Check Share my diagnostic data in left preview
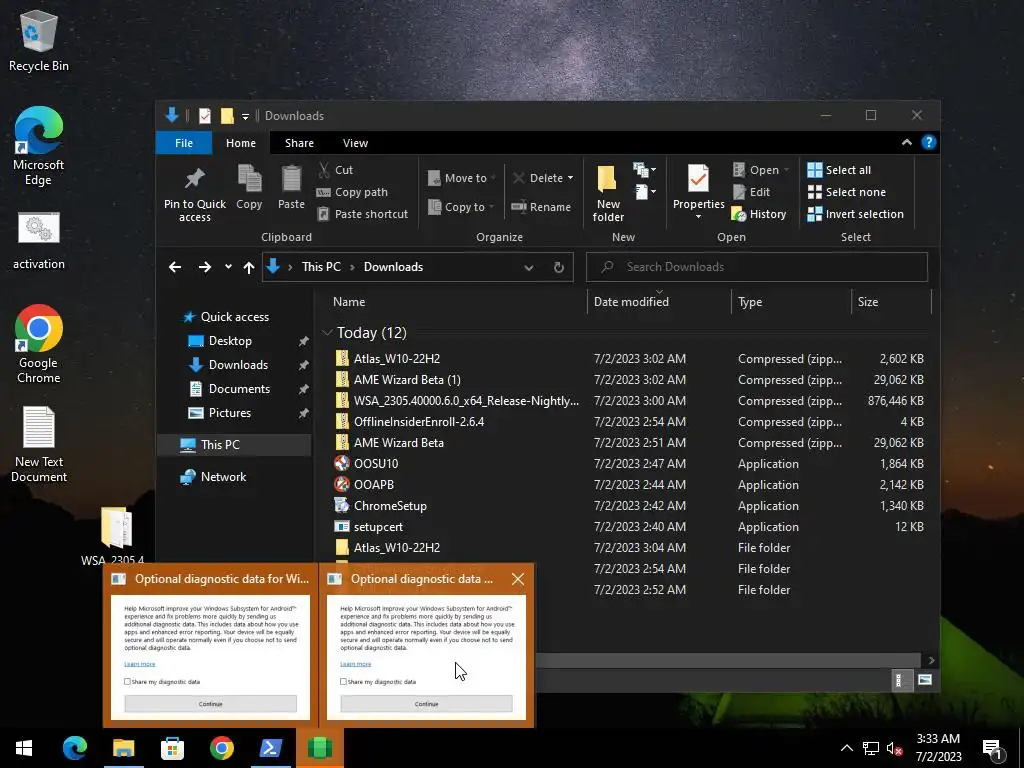 (x=127, y=681)
